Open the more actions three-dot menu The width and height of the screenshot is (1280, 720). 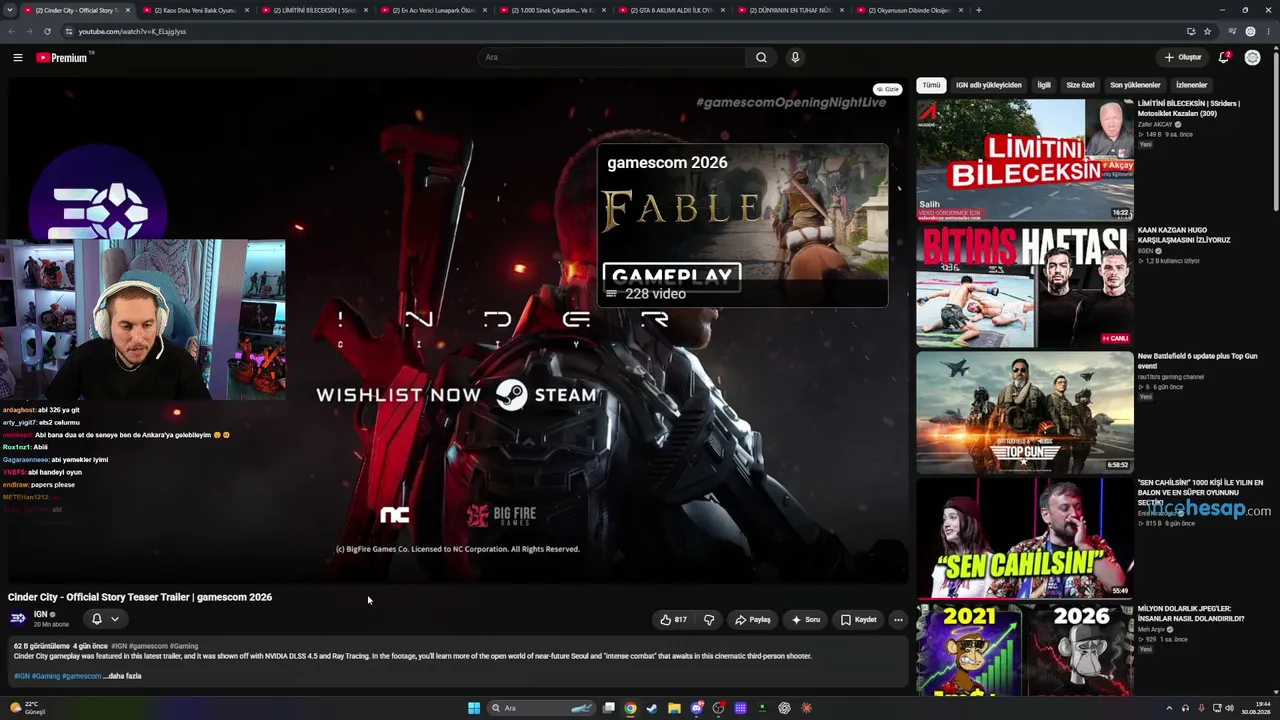pos(898,620)
